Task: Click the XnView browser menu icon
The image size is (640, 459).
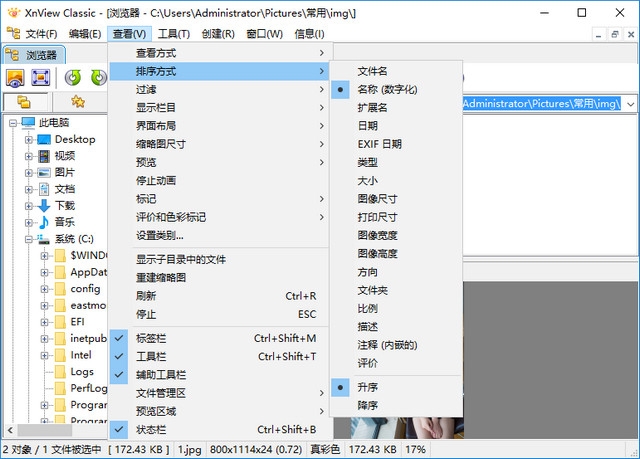Action: point(13,33)
